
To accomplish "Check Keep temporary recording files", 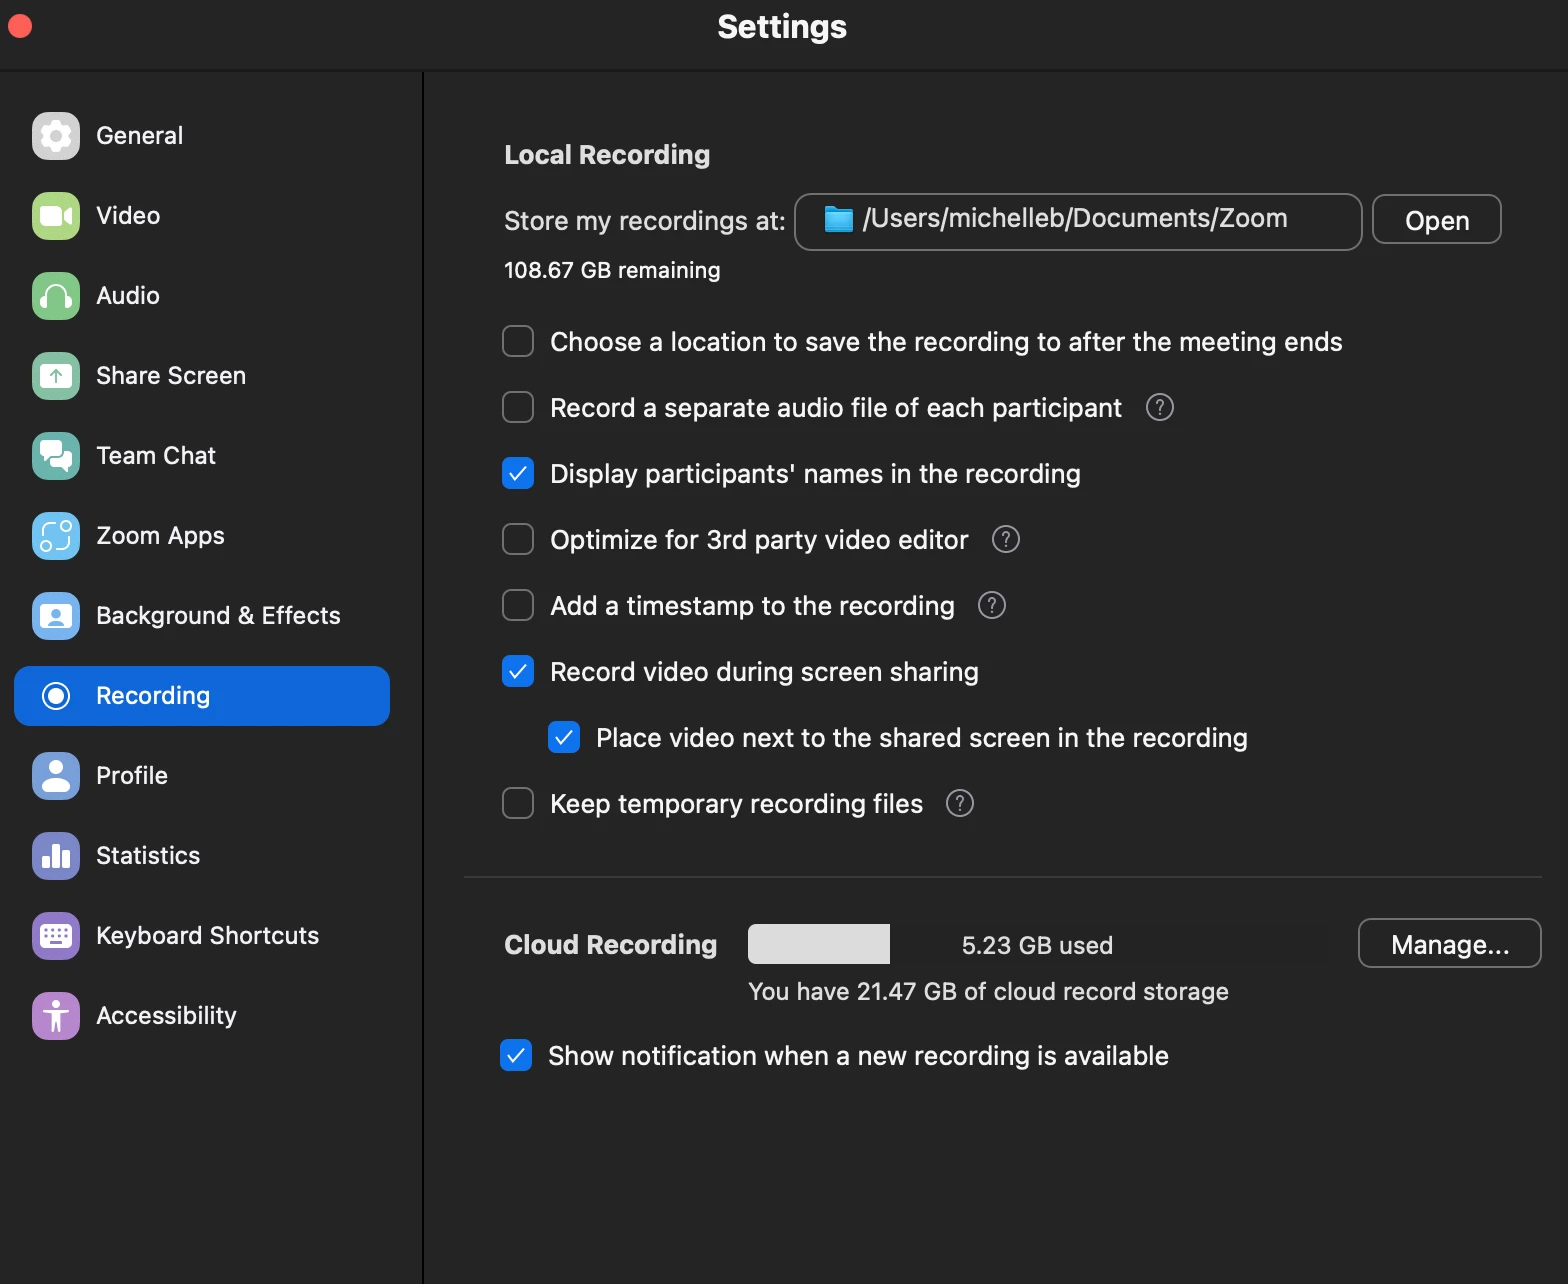I will click(x=518, y=804).
